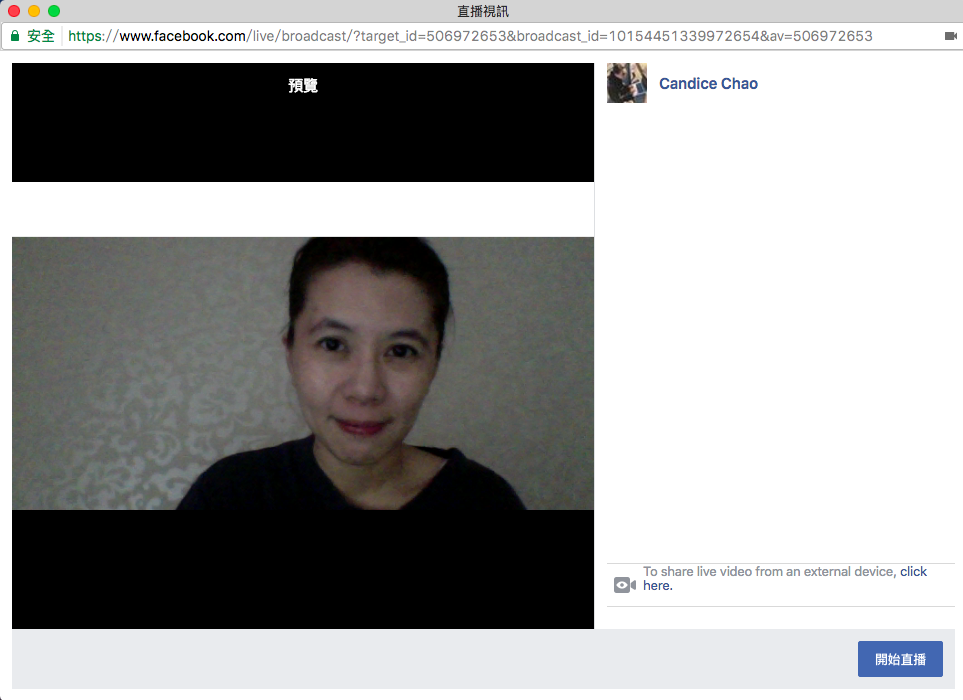Minimize the window using yellow button

[34, 11]
